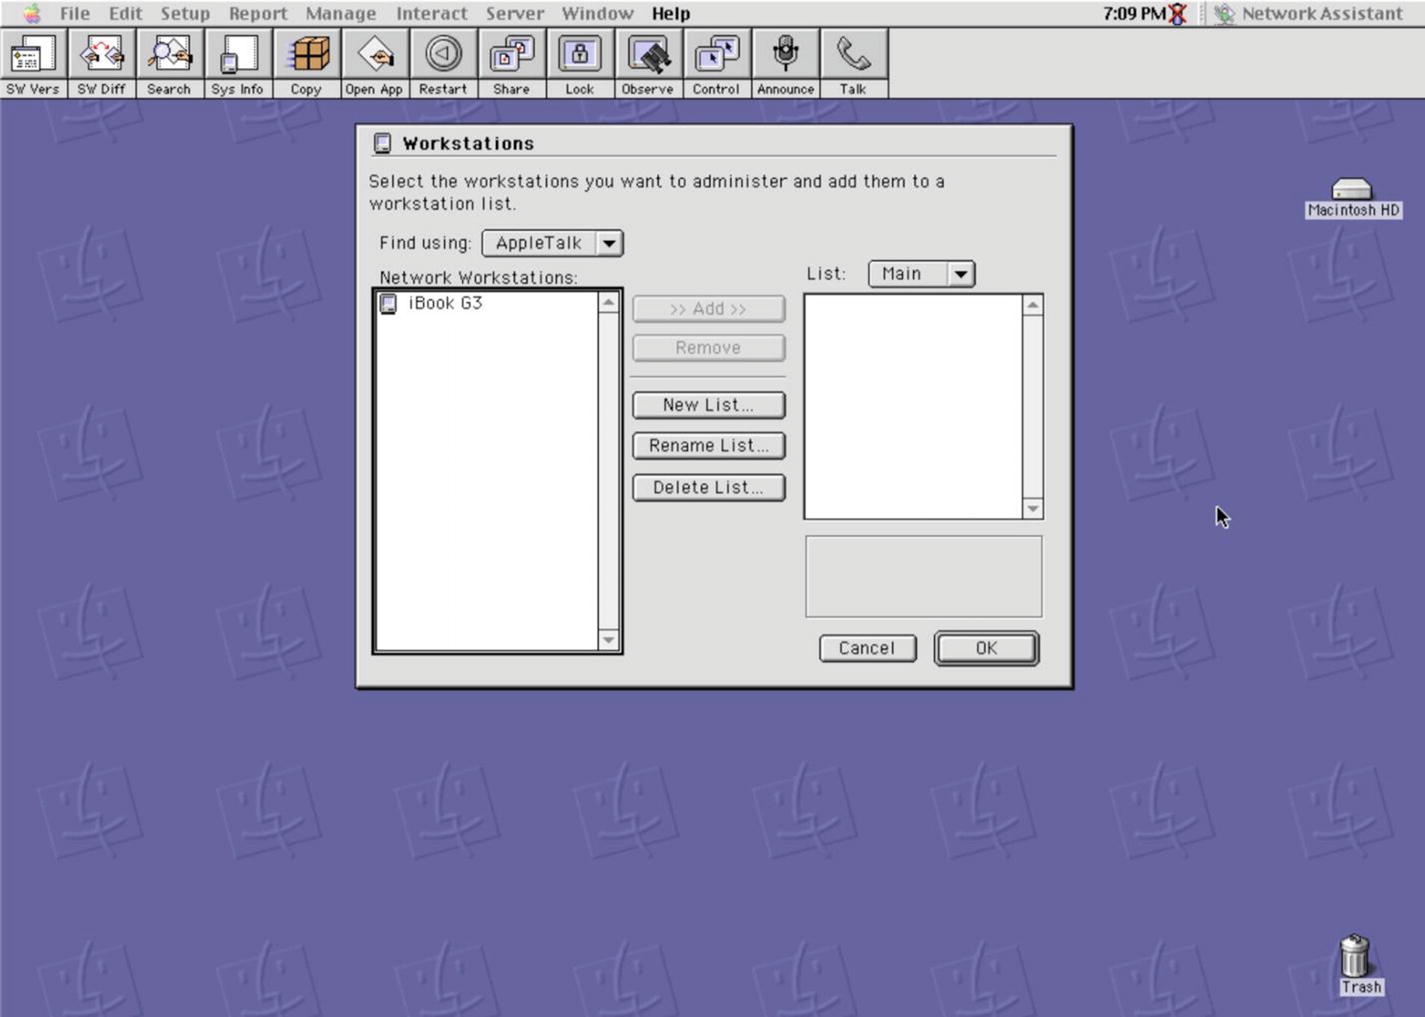Image resolution: width=1425 pixels, height=1017 pixels.
Task: Expand the List Main dropdown
Action: click(x=921, y=274)
